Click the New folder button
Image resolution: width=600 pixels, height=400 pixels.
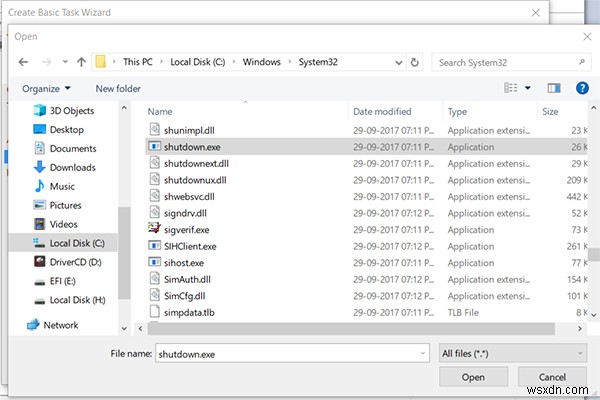118,88
